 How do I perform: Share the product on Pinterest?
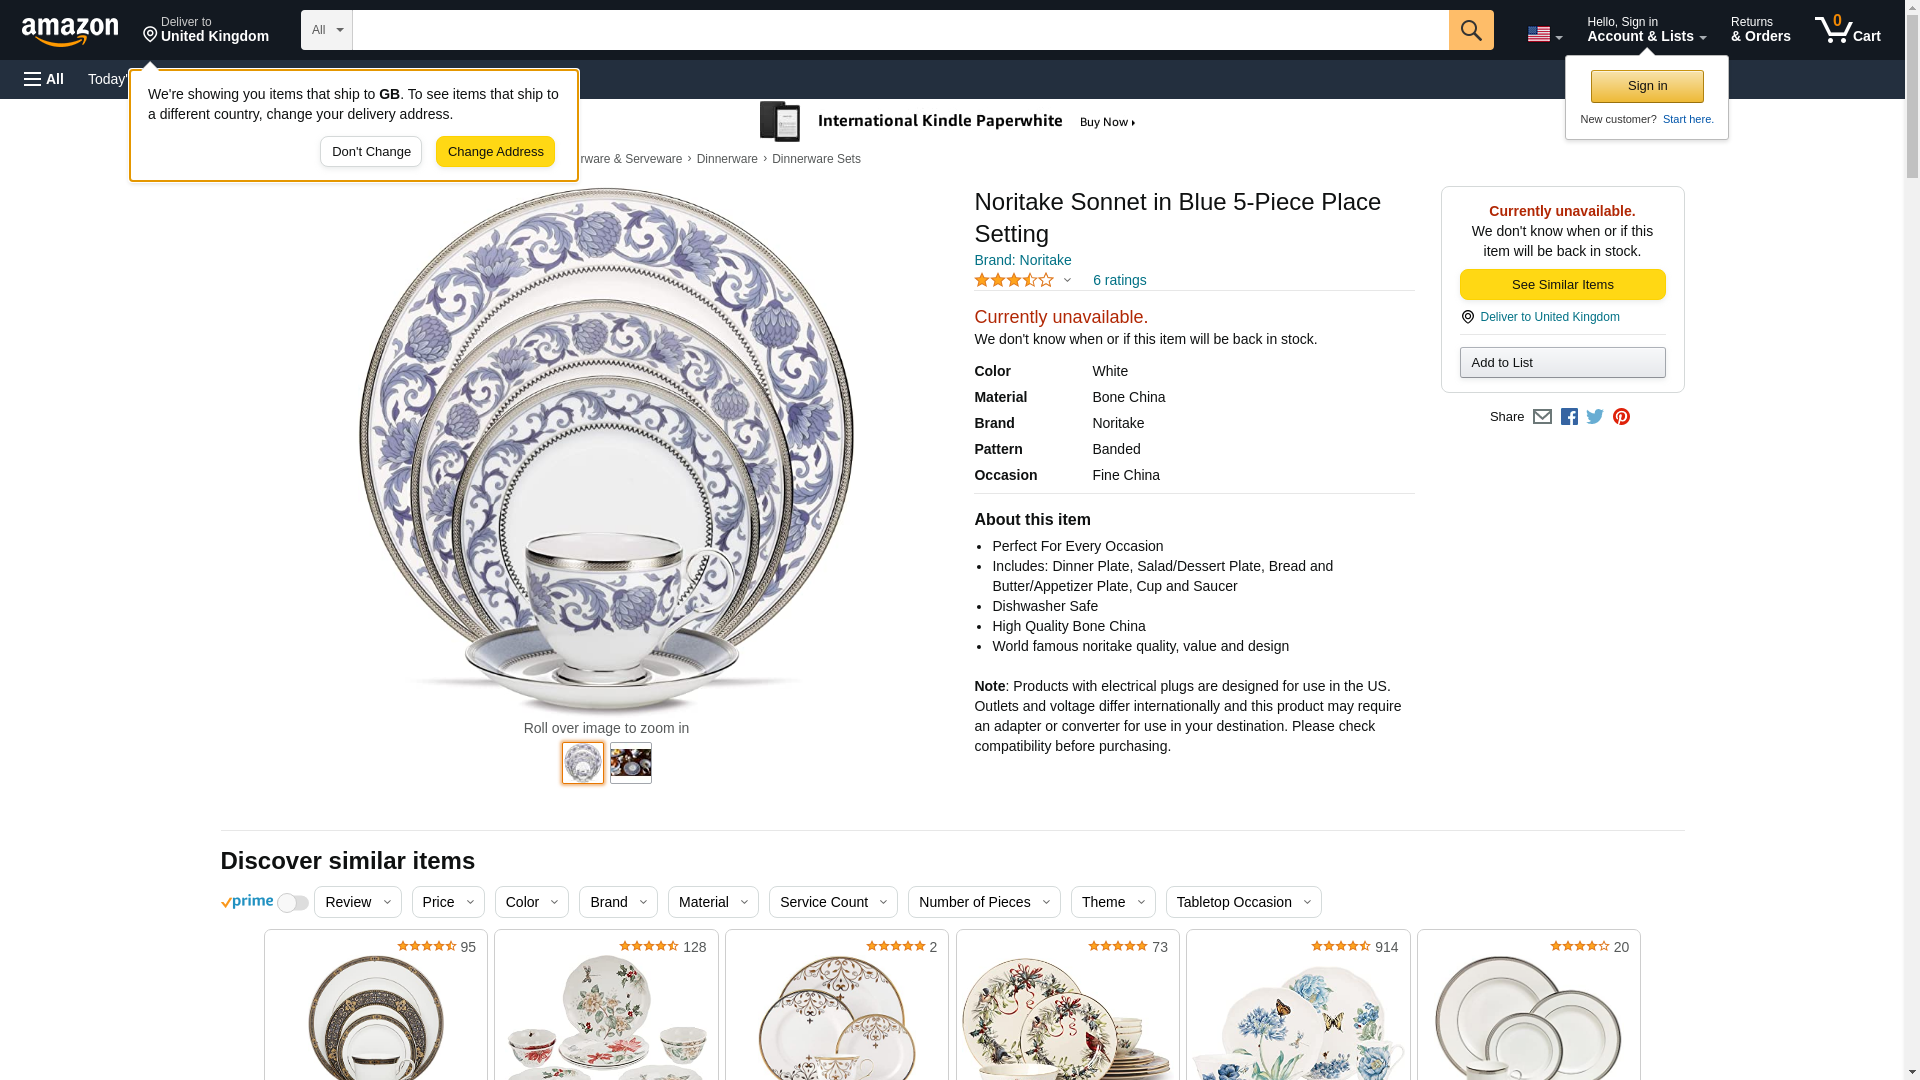tap(1621, 417)
